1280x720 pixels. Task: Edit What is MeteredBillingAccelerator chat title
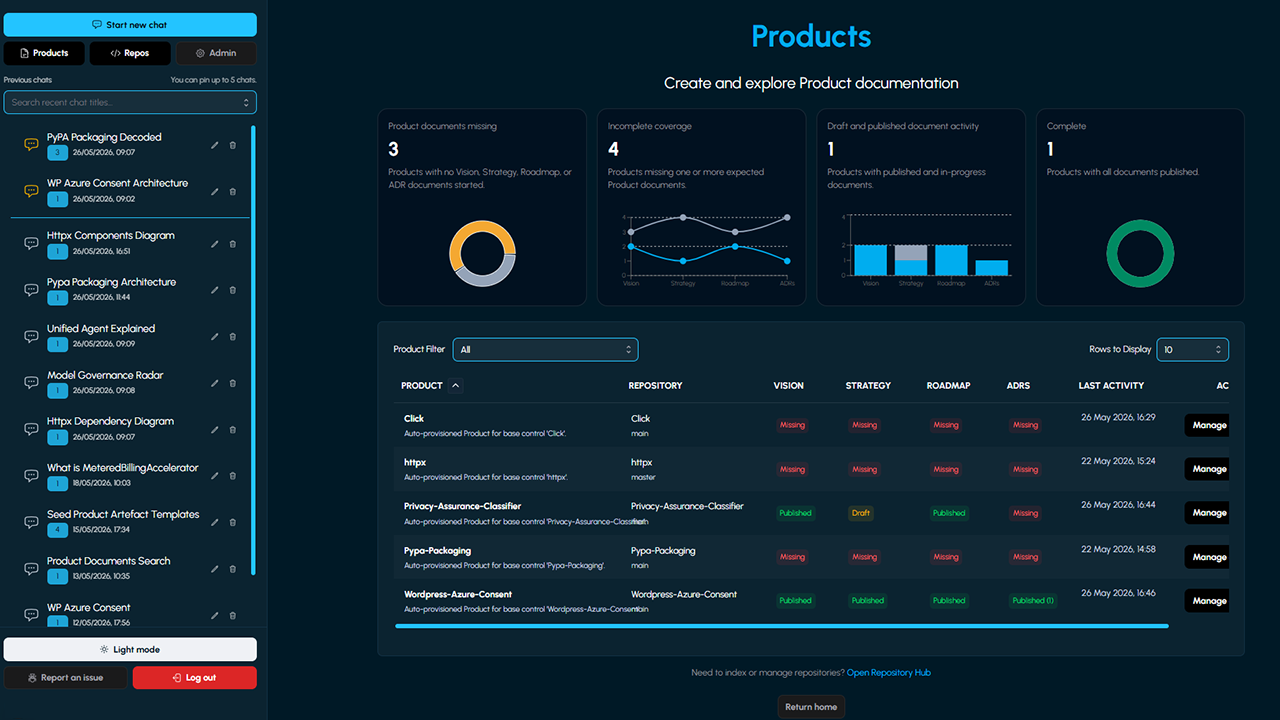(x=215, y=476)
